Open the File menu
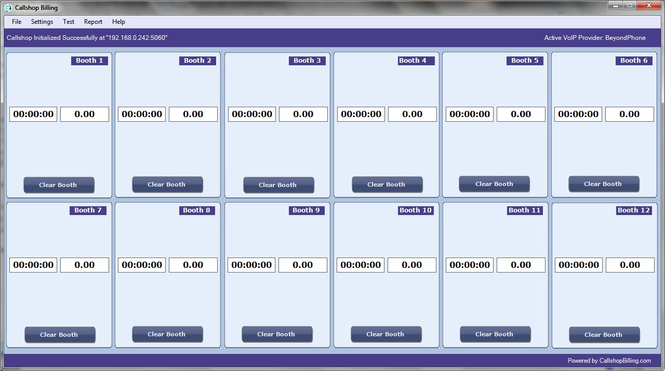The image size is (665, 371). point(17,22)
